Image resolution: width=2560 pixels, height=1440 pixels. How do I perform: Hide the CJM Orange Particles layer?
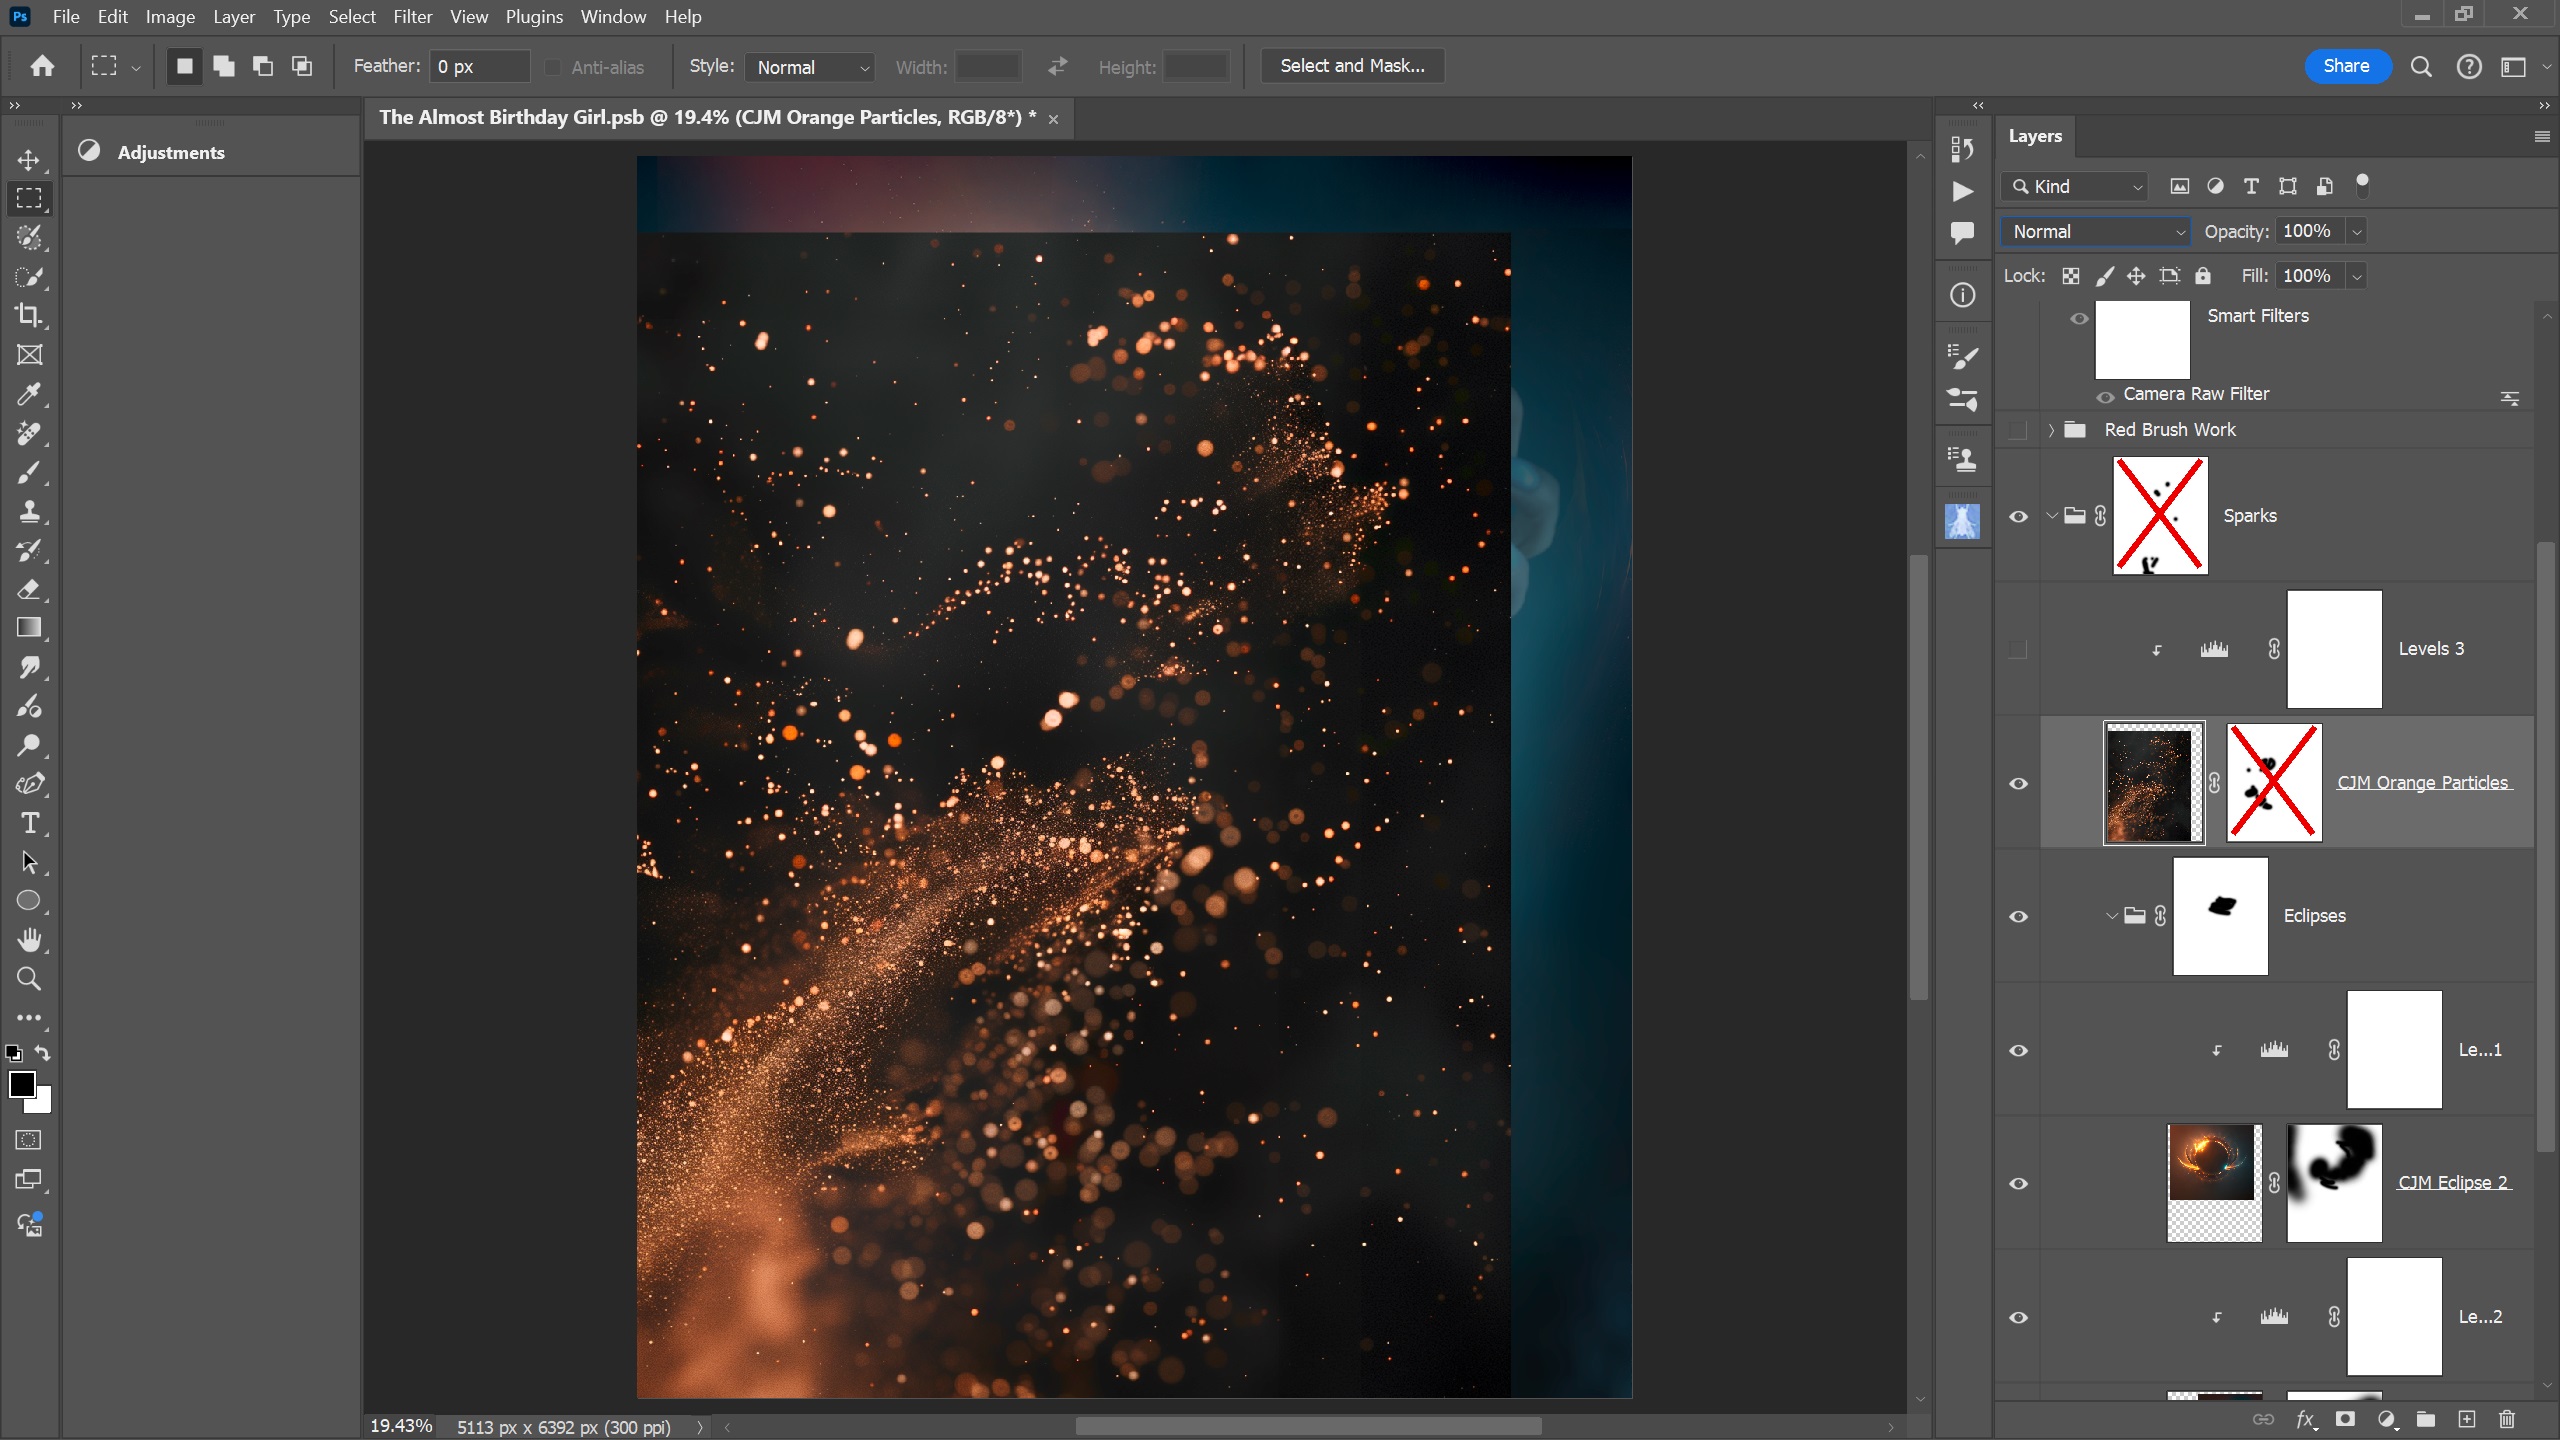click(2019, 783)
